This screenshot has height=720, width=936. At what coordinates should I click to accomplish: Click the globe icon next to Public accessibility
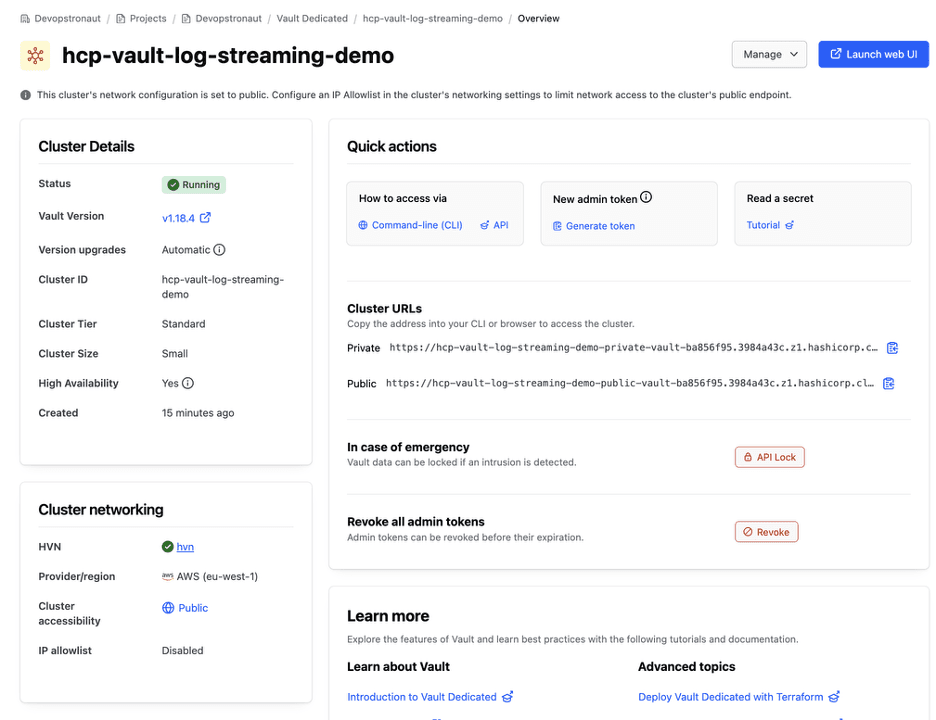[x=168, y=608]
